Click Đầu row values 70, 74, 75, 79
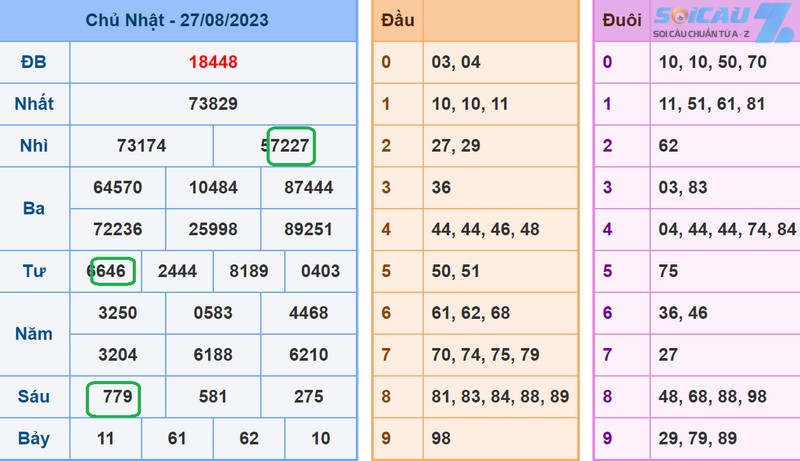800x461 pixels. (485, 355)
